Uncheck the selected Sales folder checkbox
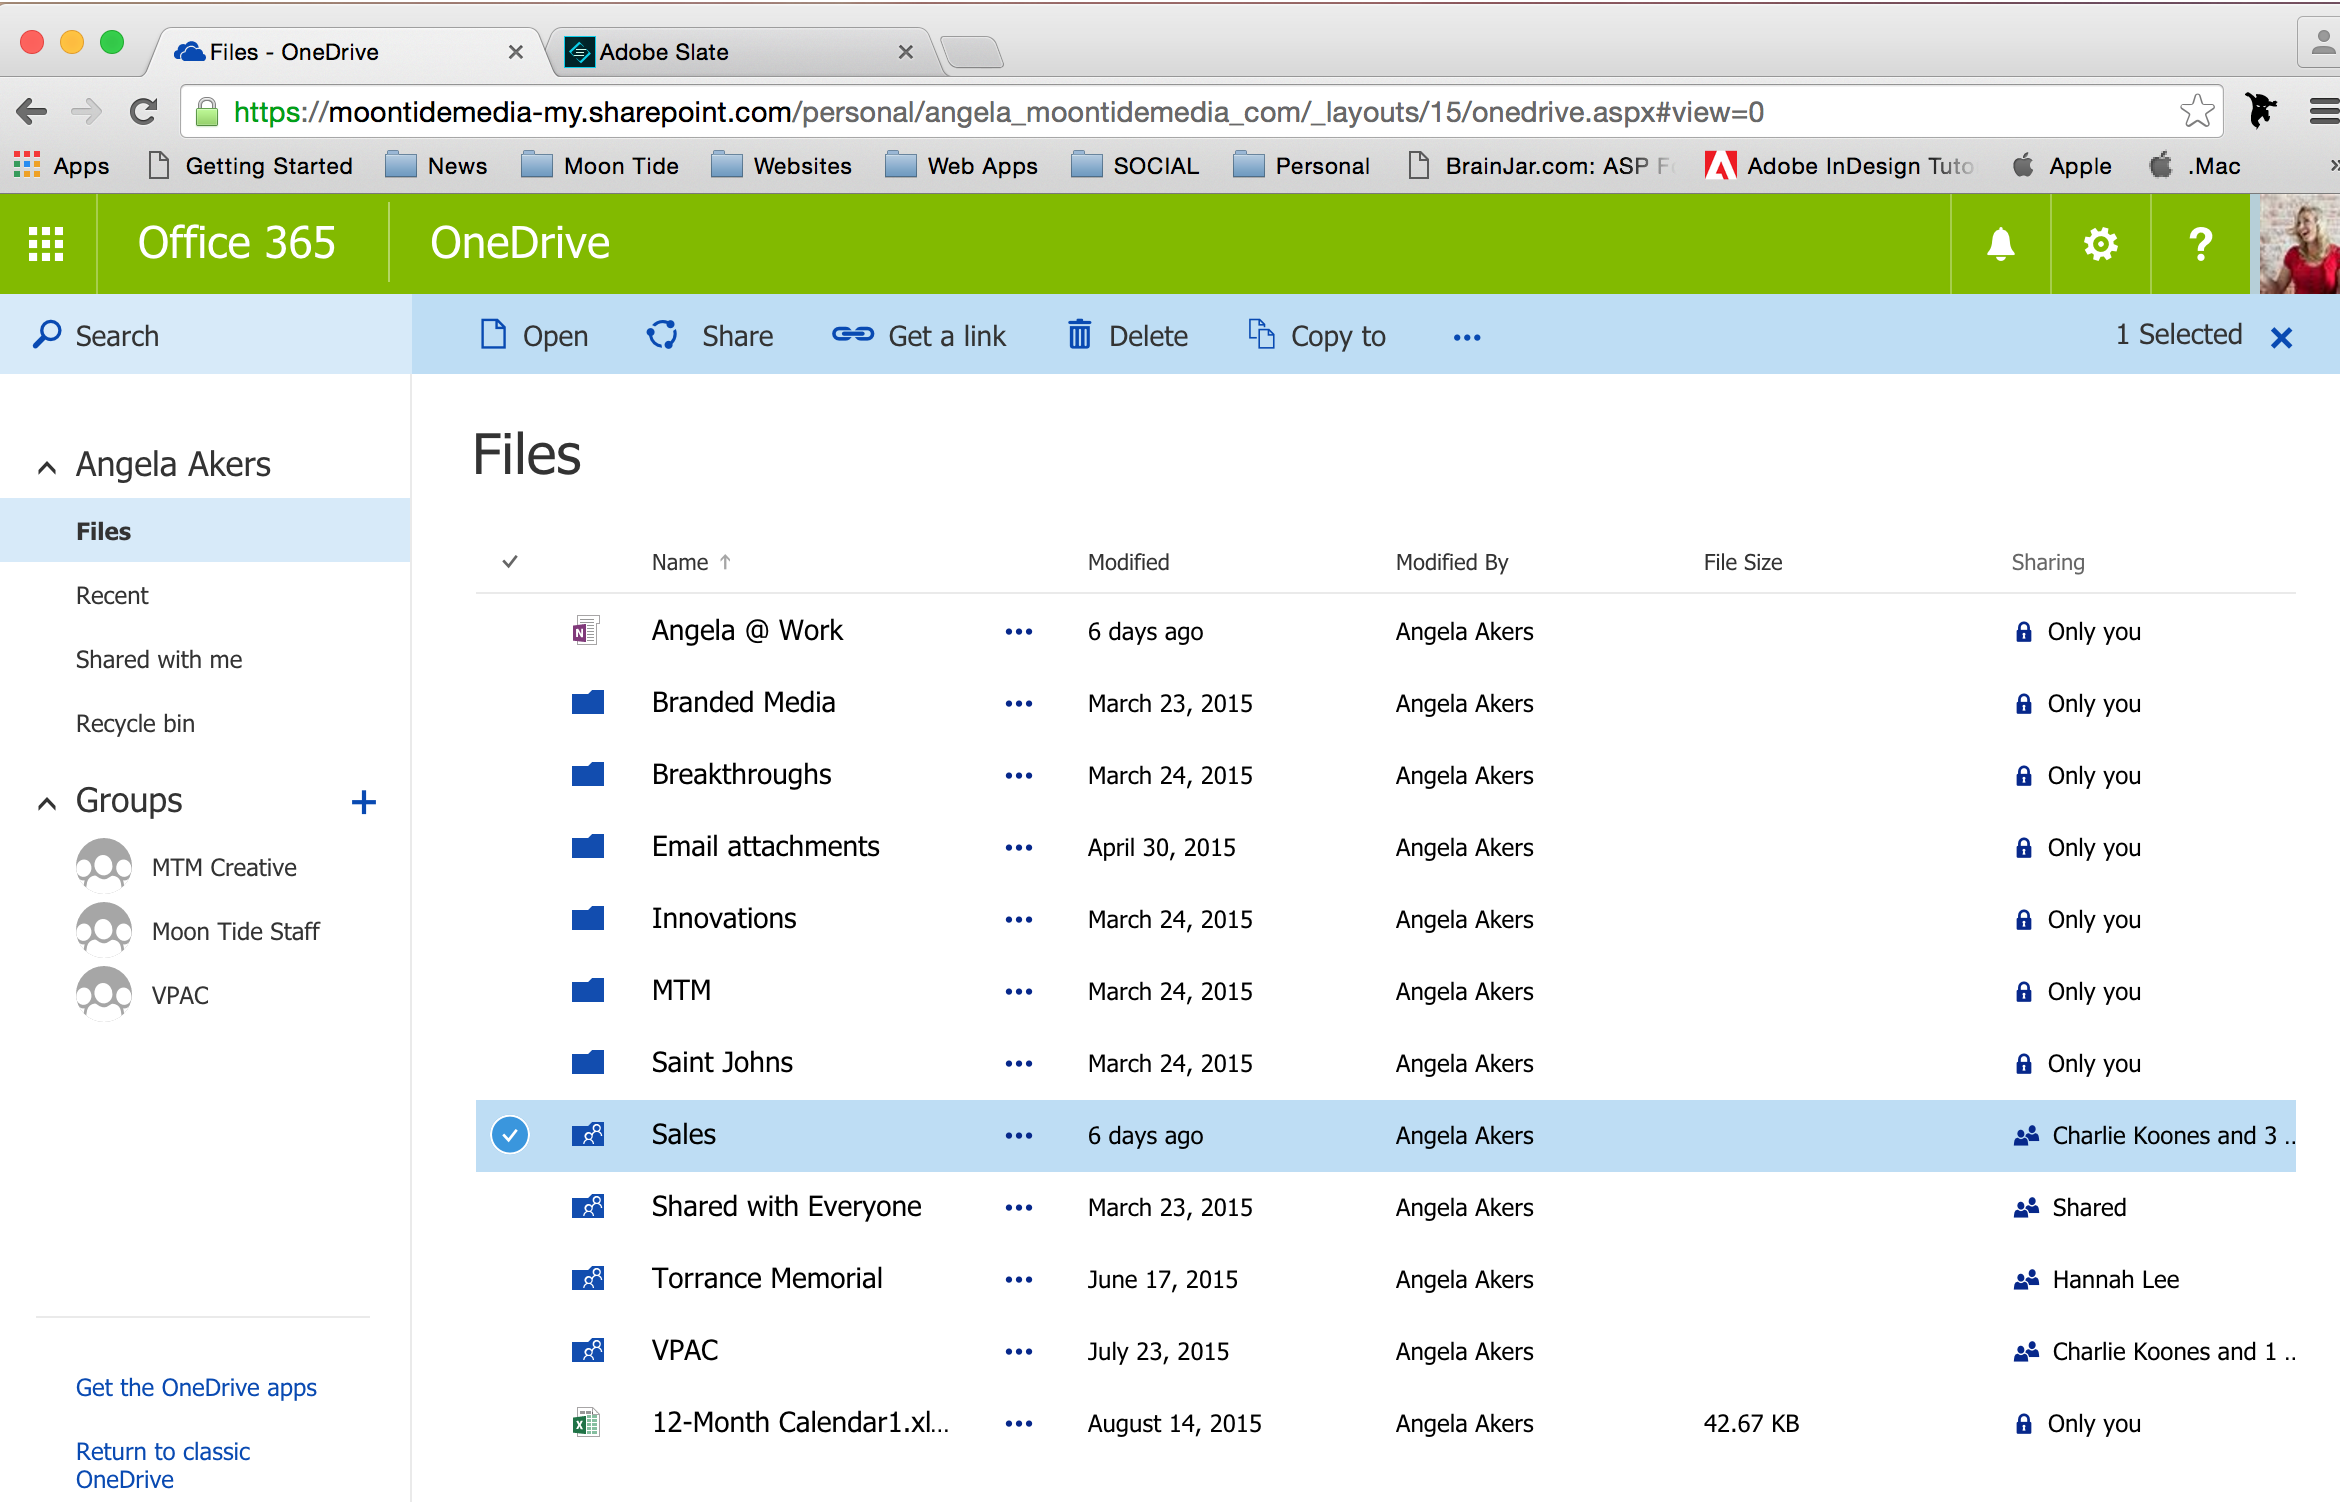Viewport: 2340px width, 1502px height. pos(510,1135)
